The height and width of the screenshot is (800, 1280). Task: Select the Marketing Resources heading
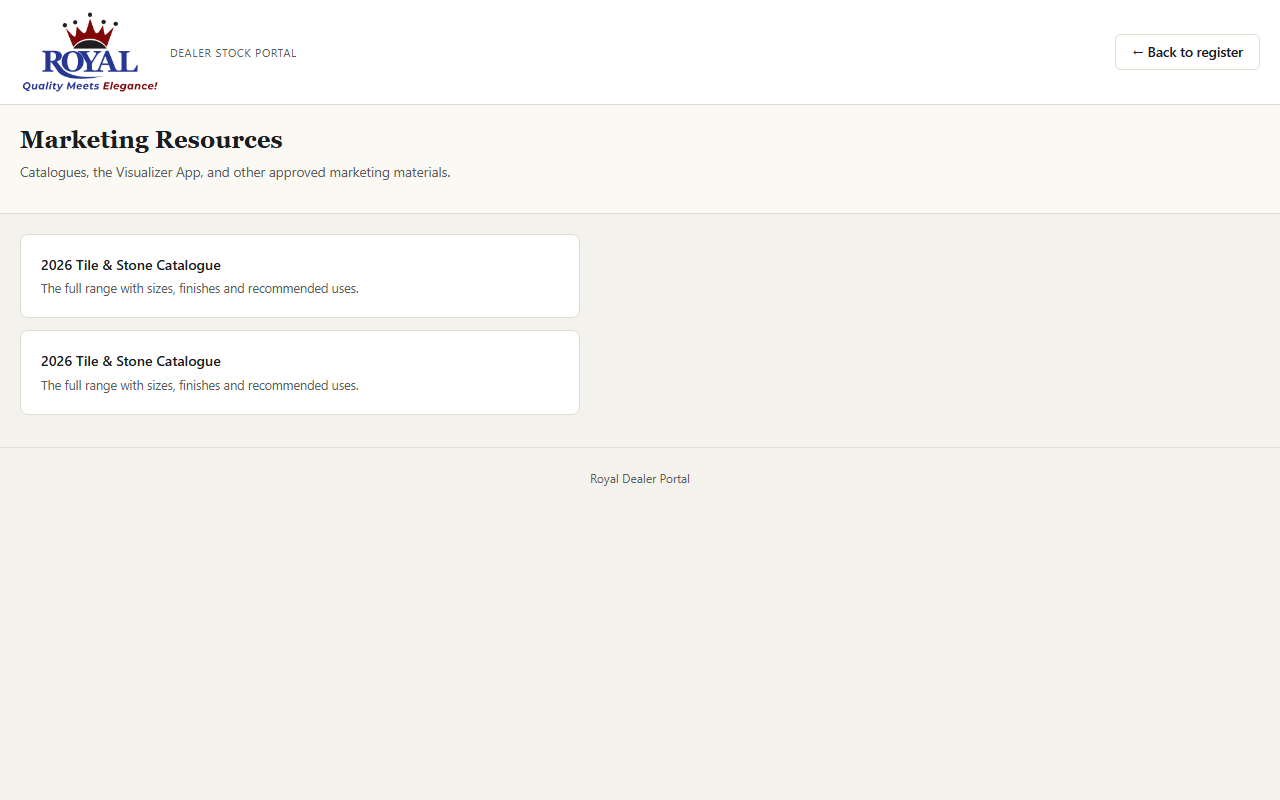(151, 139)
